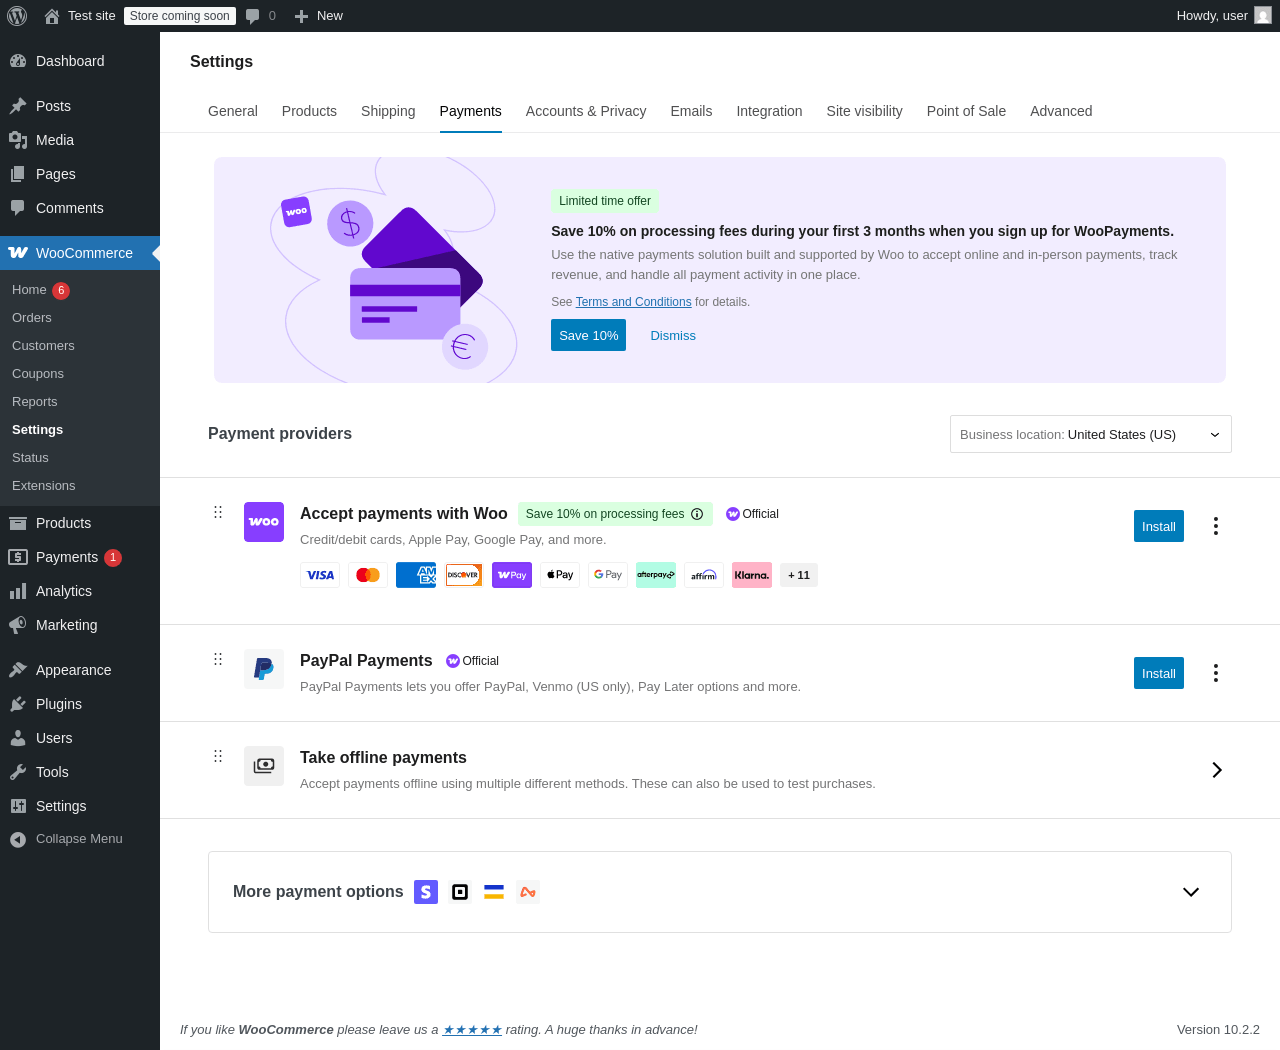Screen dimensions: 1280x1050
Task: Open the Business location dropdown
Action: (1091, 434)
